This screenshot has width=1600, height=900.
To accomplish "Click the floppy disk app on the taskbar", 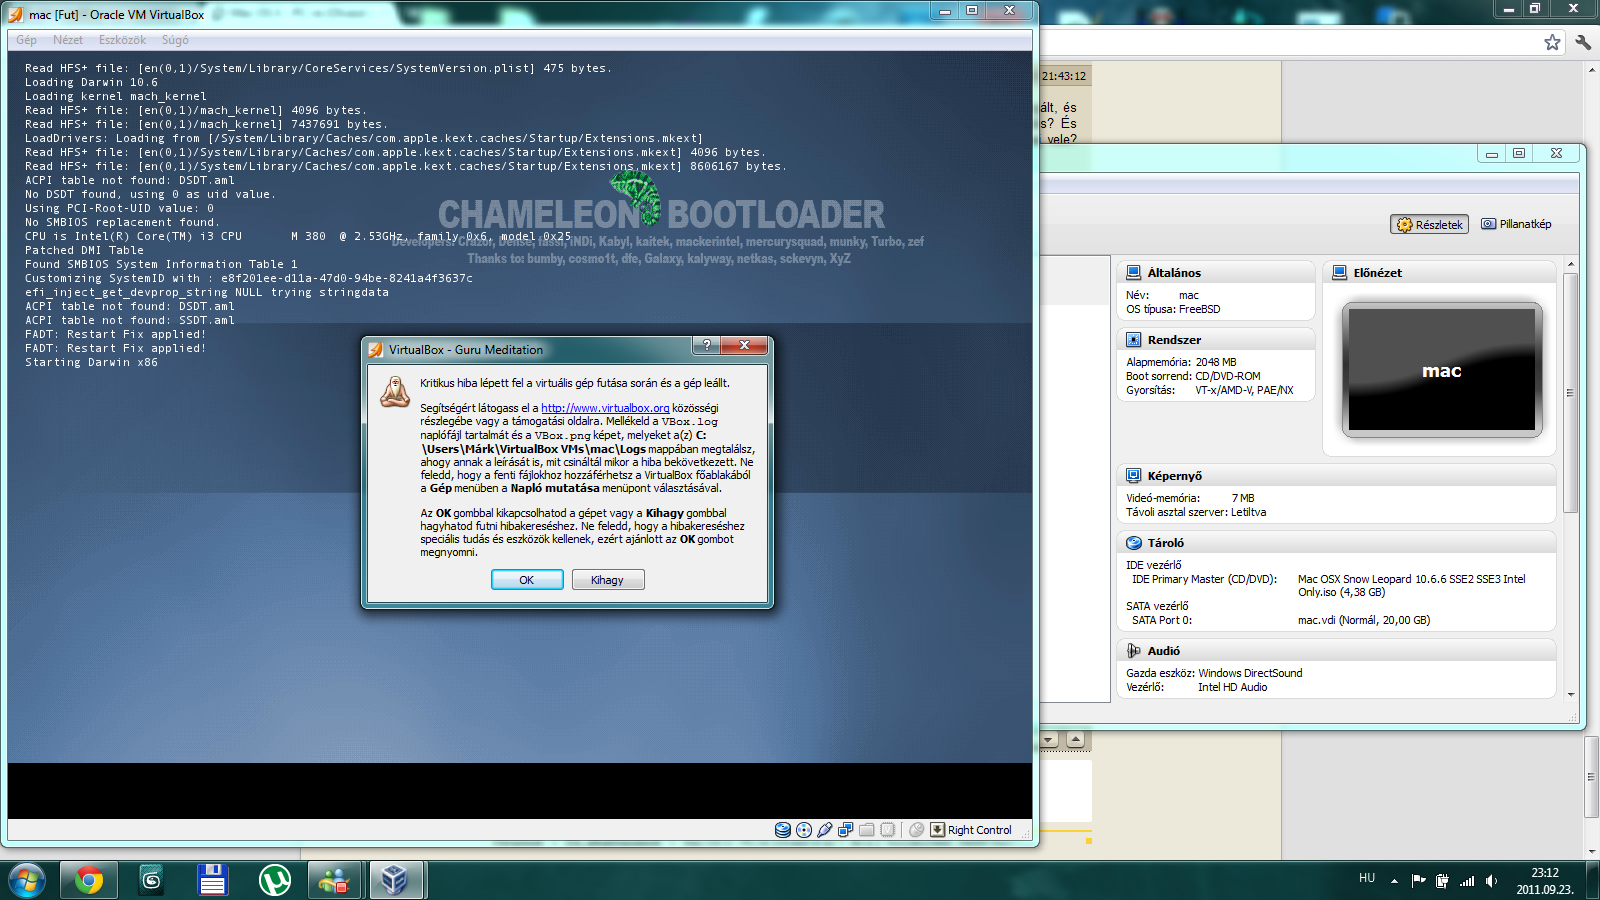I will [212, 880].
